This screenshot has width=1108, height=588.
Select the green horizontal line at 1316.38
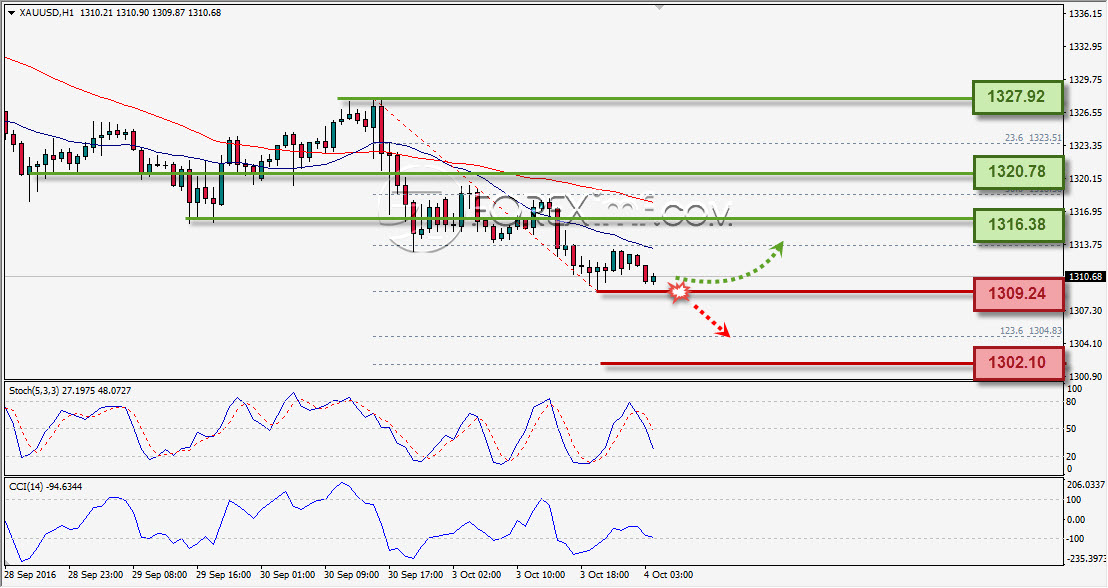click(579, 218)
